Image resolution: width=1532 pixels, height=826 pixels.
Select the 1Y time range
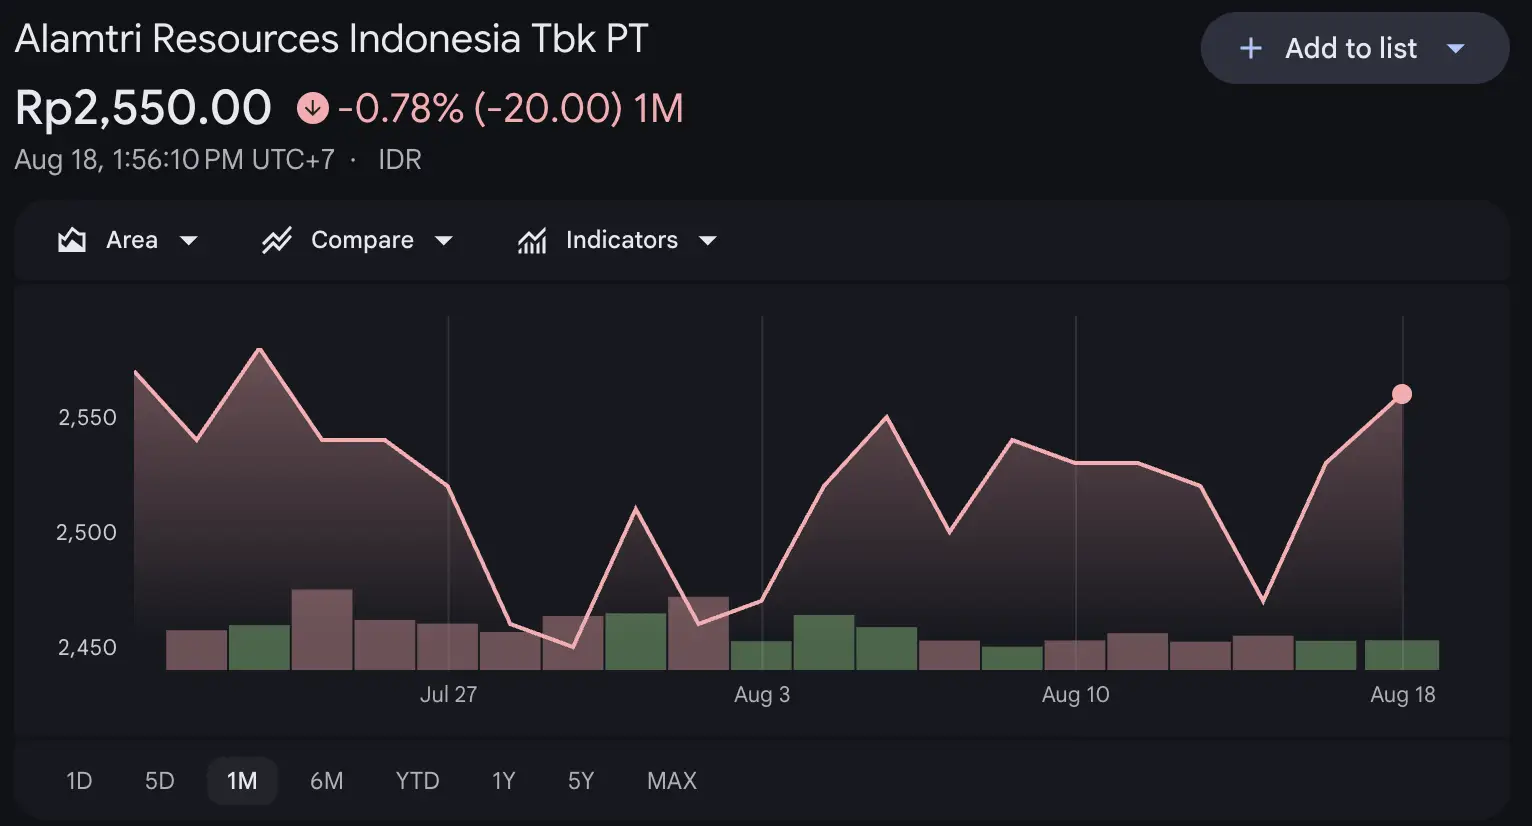click(503, 781)
